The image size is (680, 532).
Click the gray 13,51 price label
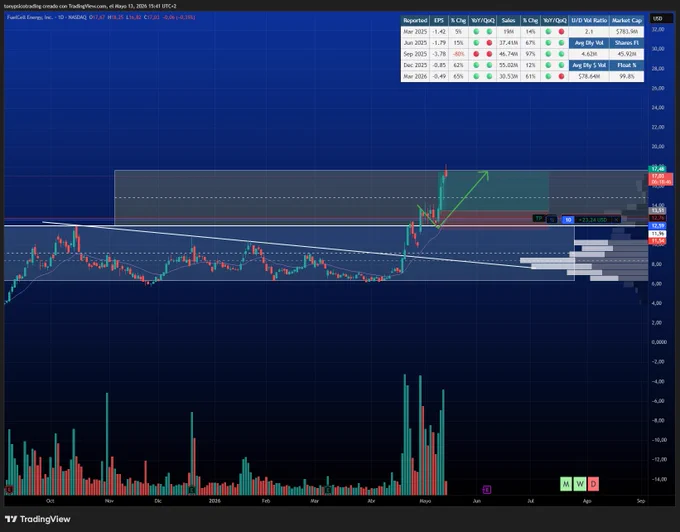point(657,210)
